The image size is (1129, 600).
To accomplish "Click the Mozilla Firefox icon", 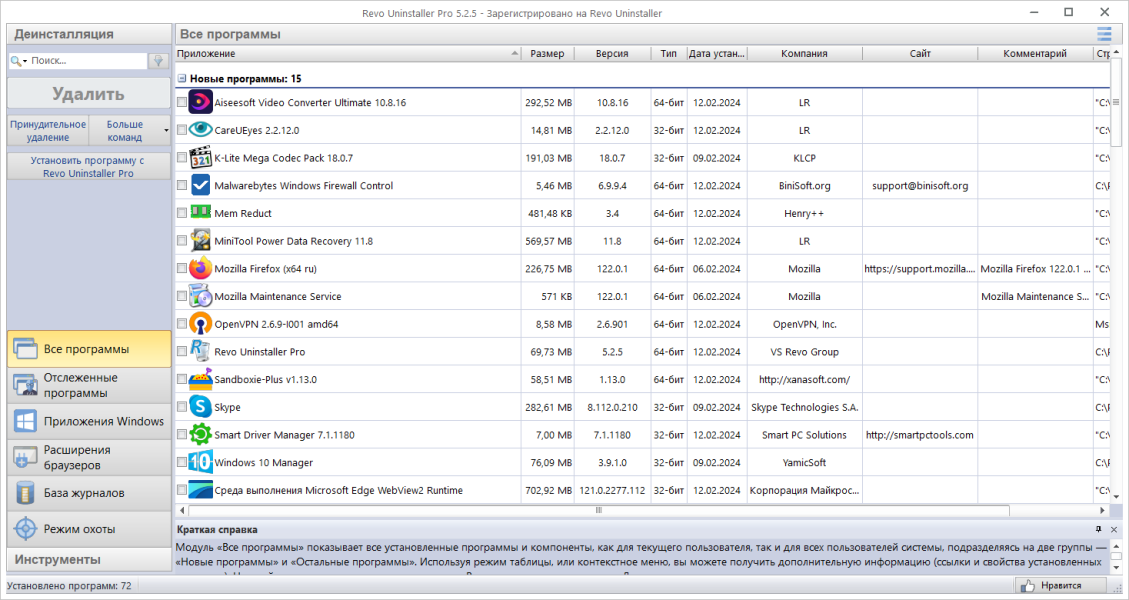I will [200, 268].
